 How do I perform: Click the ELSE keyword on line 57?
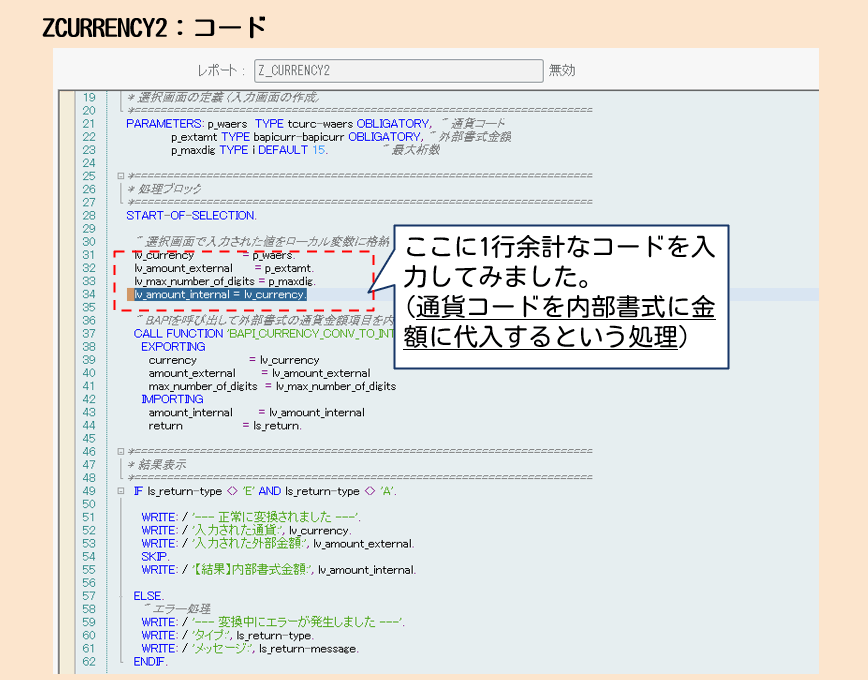point(148,596)
